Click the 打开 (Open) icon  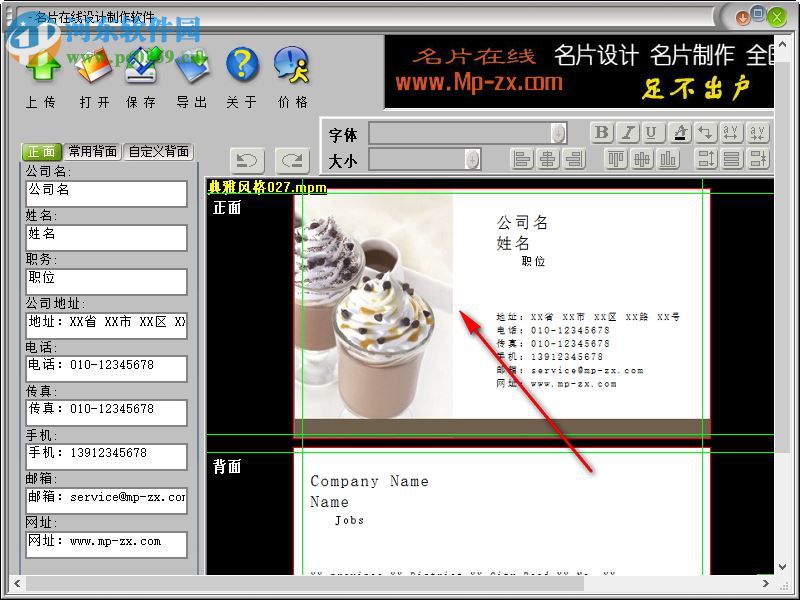pyautogui.click(x=92, y=68)
